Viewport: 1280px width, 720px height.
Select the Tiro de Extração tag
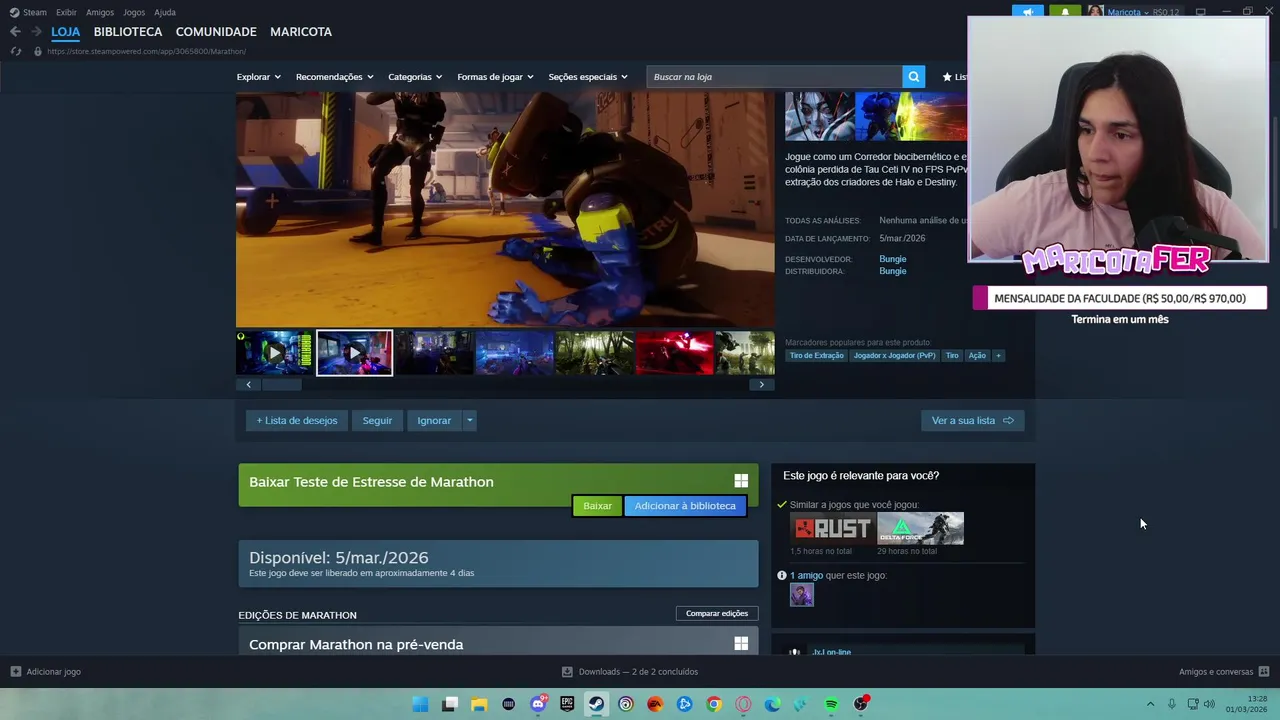(817, 355)
